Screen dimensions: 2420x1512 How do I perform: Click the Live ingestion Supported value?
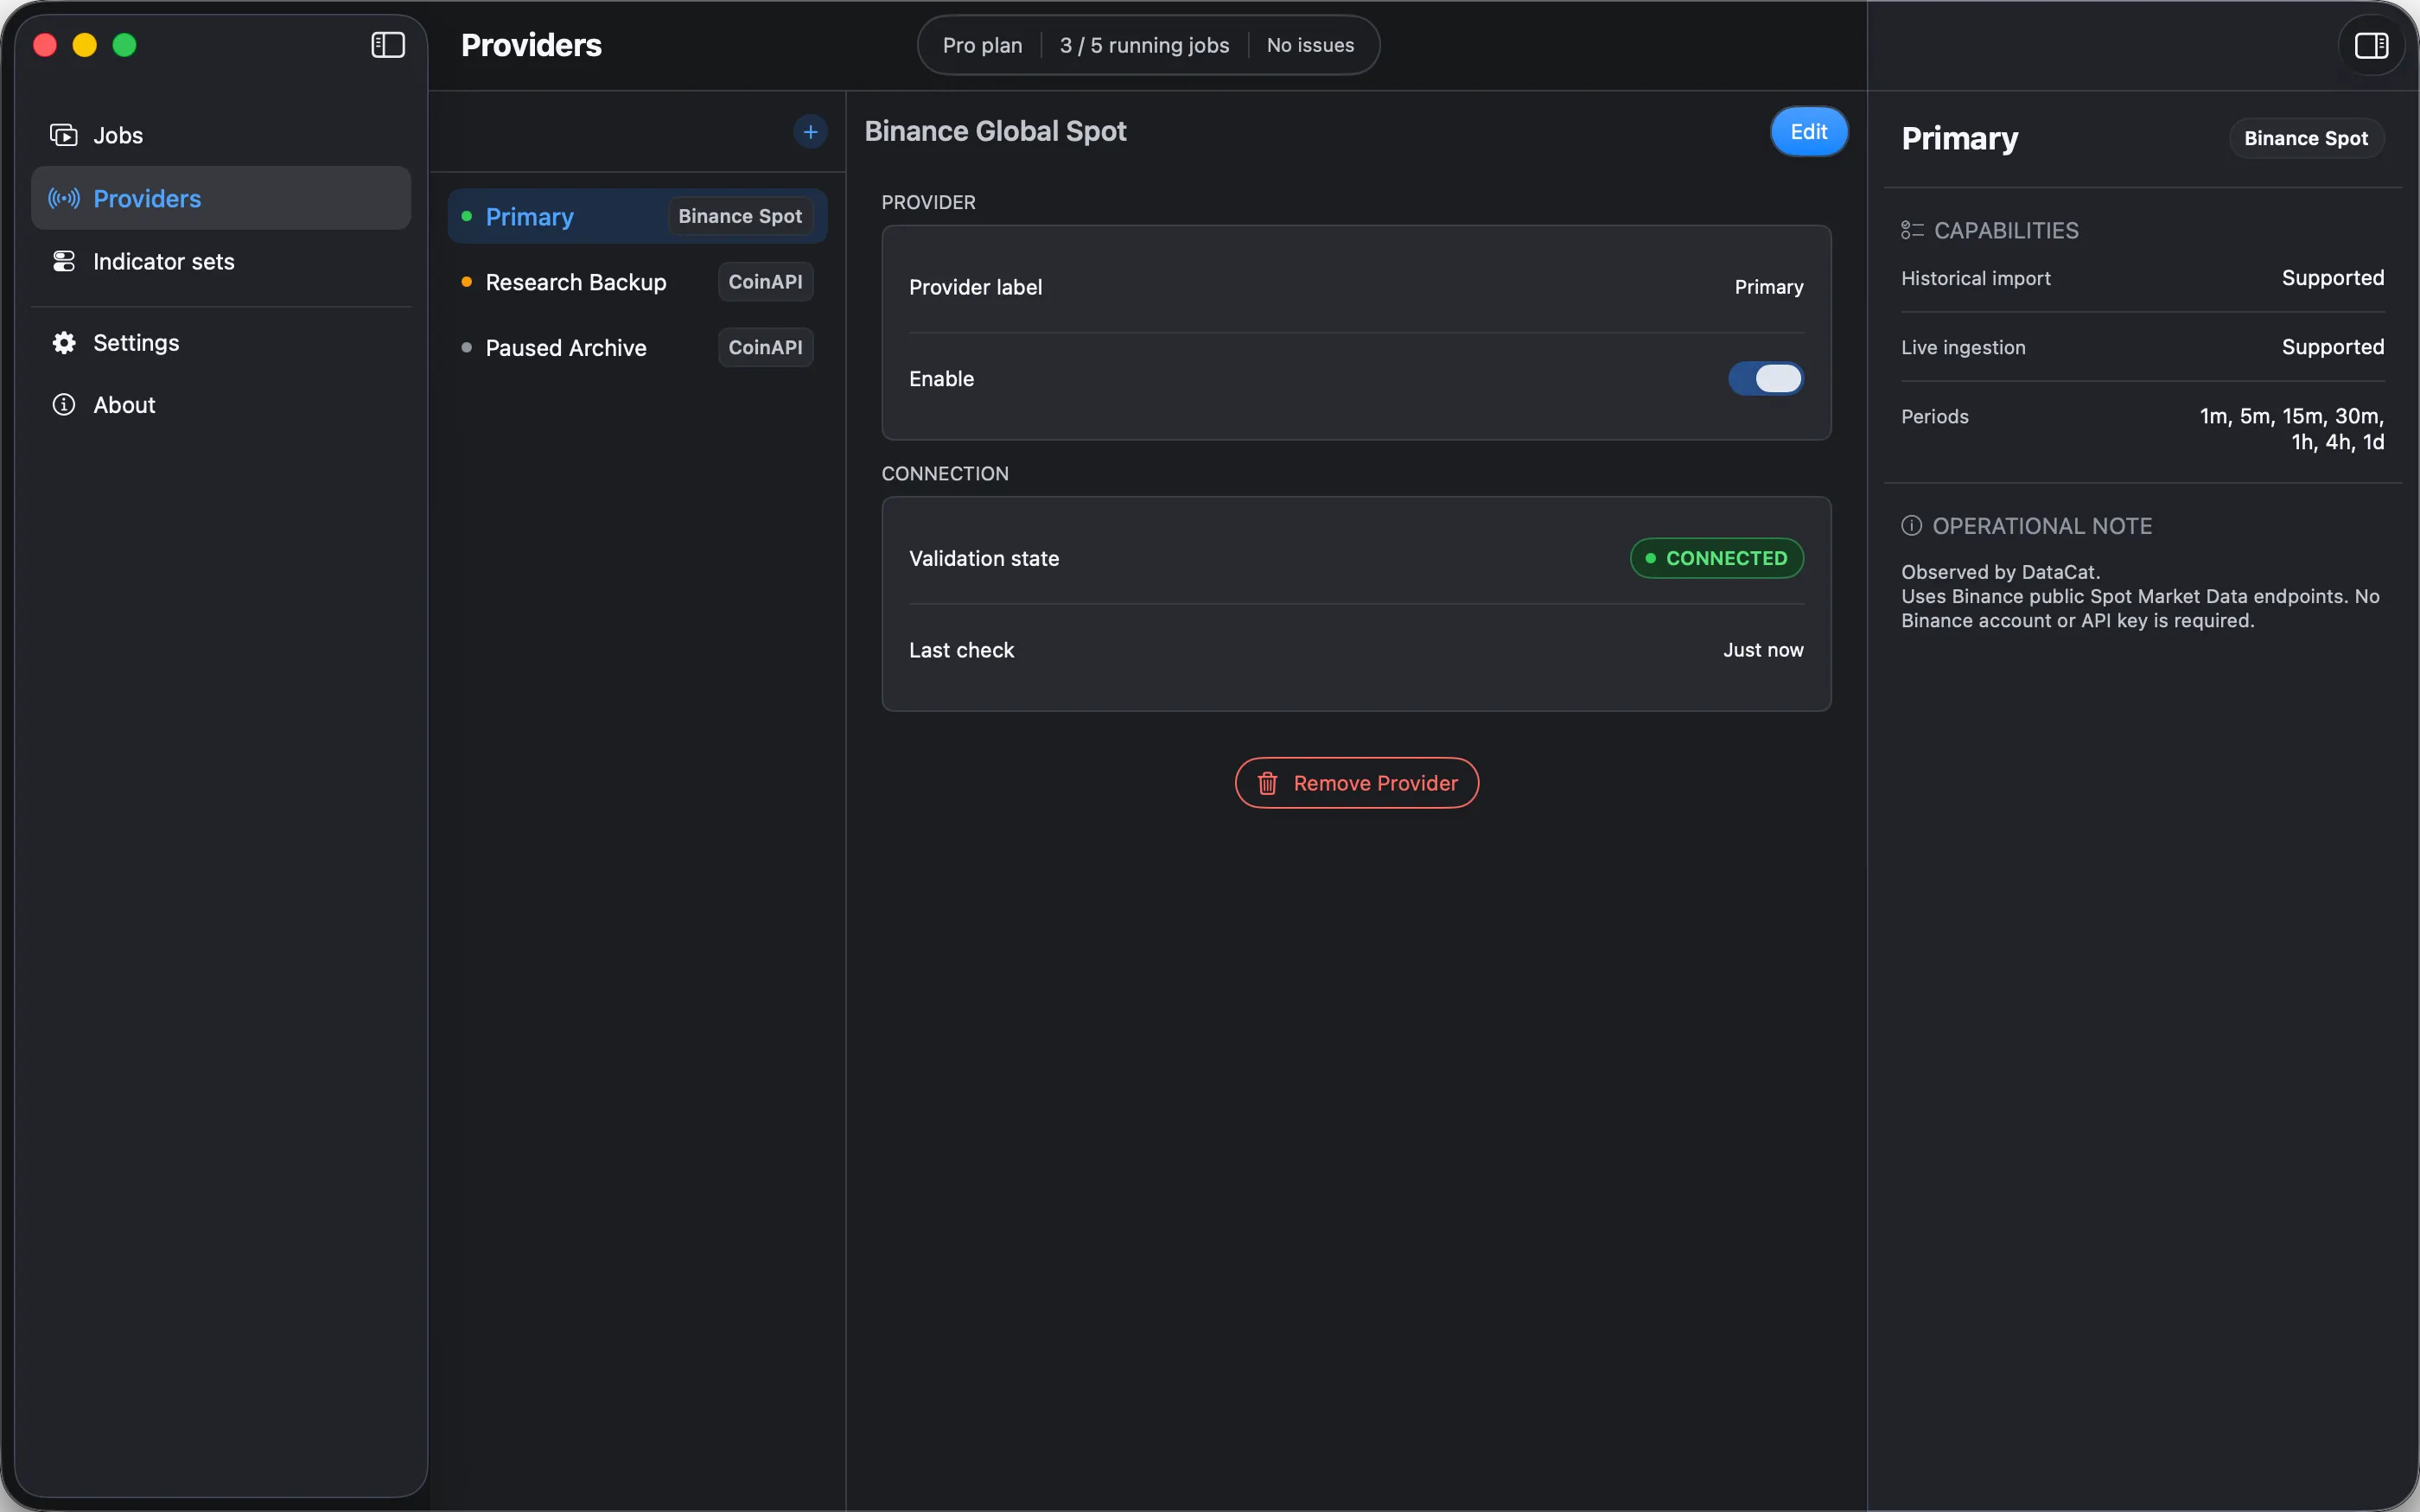2332,347
